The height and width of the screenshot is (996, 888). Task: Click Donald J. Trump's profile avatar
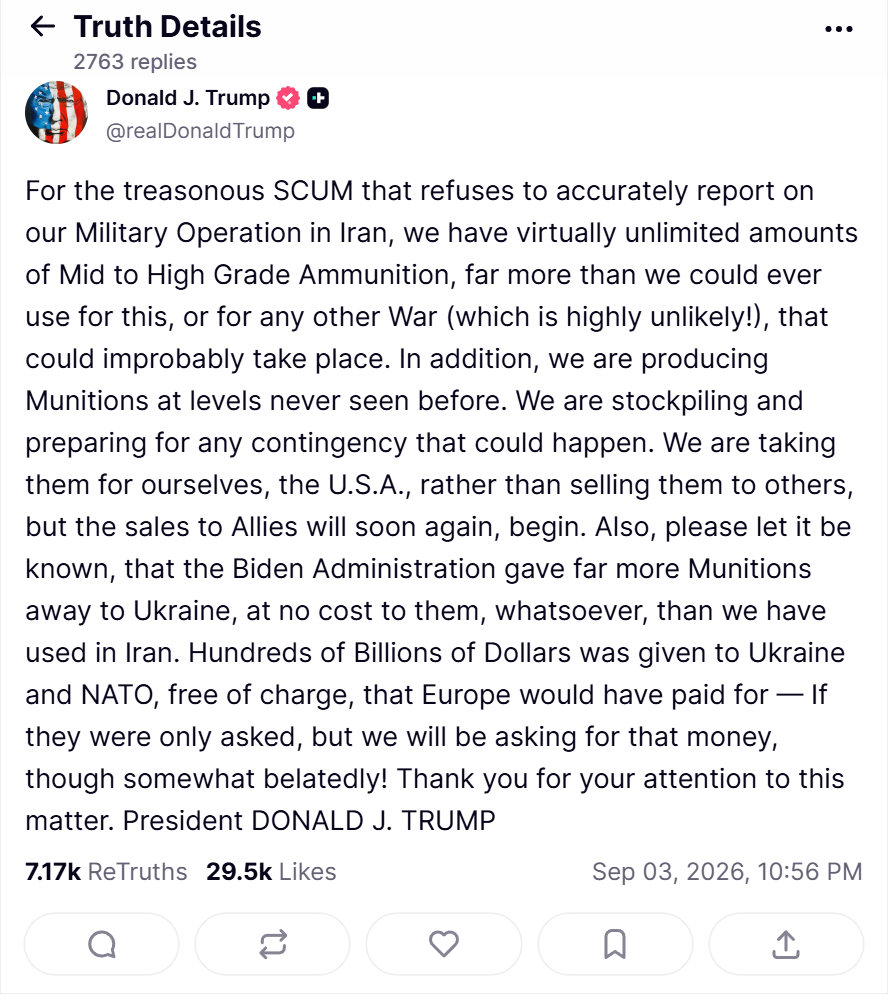pos(57,112)
